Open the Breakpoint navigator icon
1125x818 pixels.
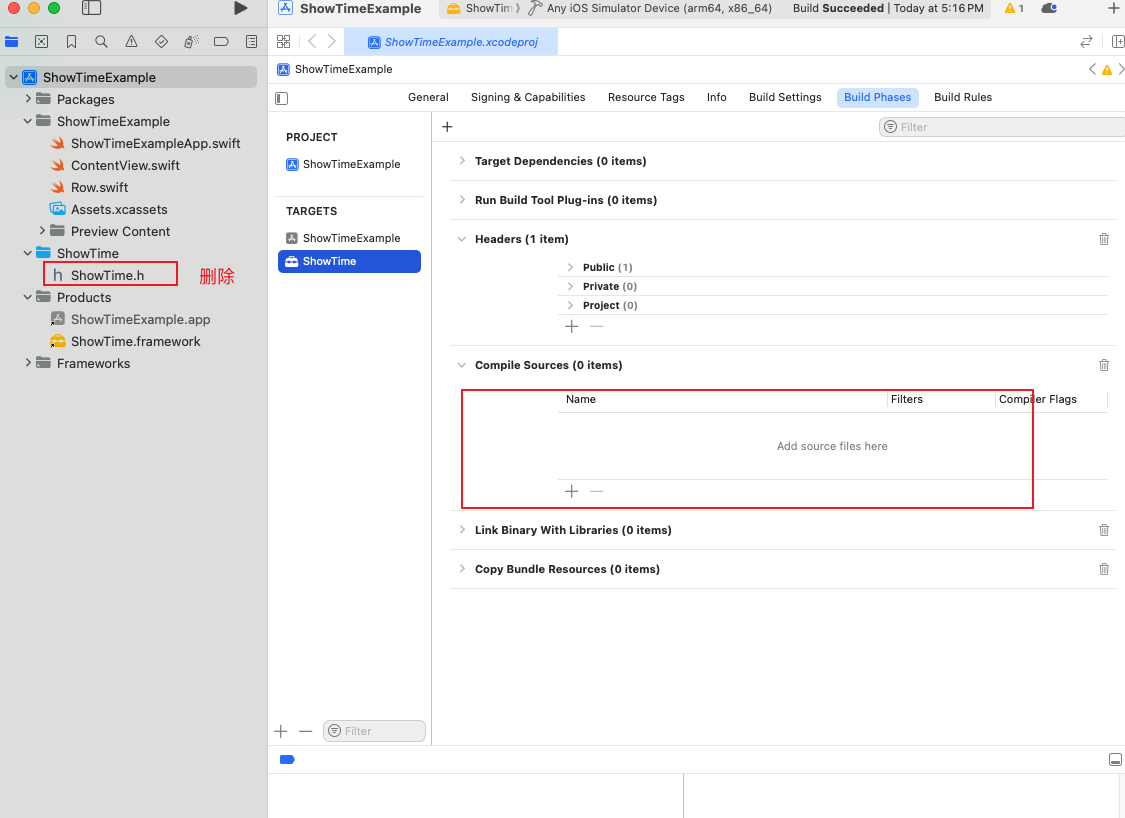tap(221, 42)
